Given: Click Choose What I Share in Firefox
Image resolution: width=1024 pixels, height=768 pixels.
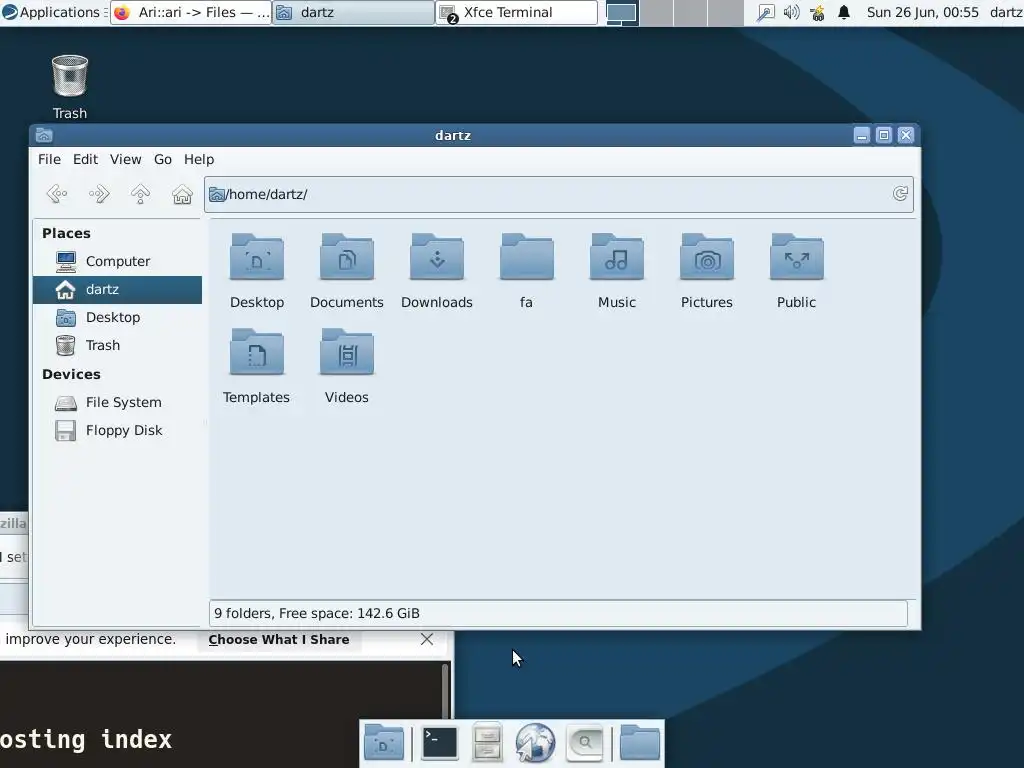Looking at the screenshot, I should pos(279,639).
